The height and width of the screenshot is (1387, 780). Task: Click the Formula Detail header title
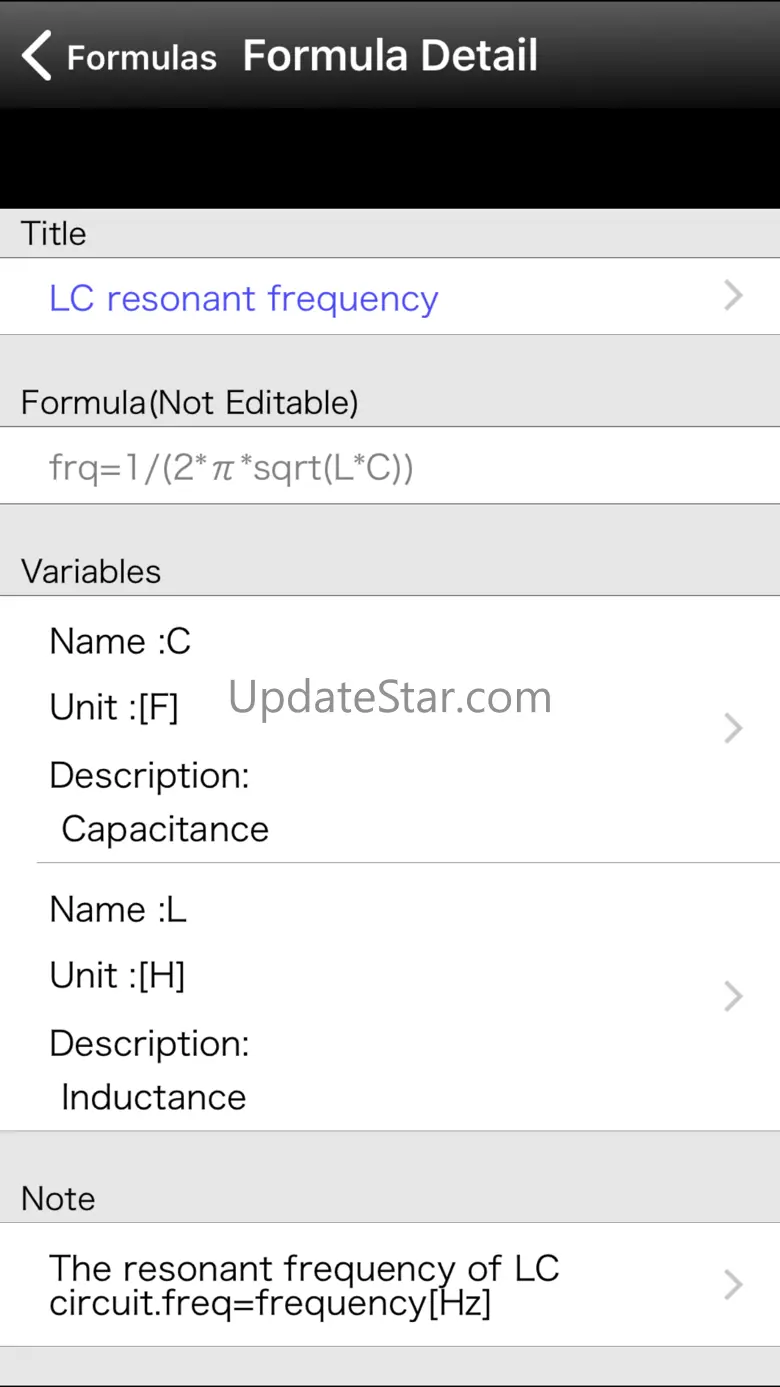tap(390, 55)
